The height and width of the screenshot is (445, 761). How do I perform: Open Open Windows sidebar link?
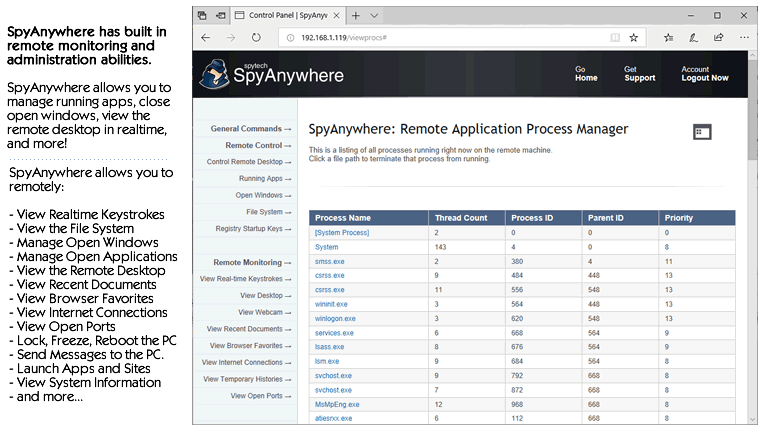263,195
